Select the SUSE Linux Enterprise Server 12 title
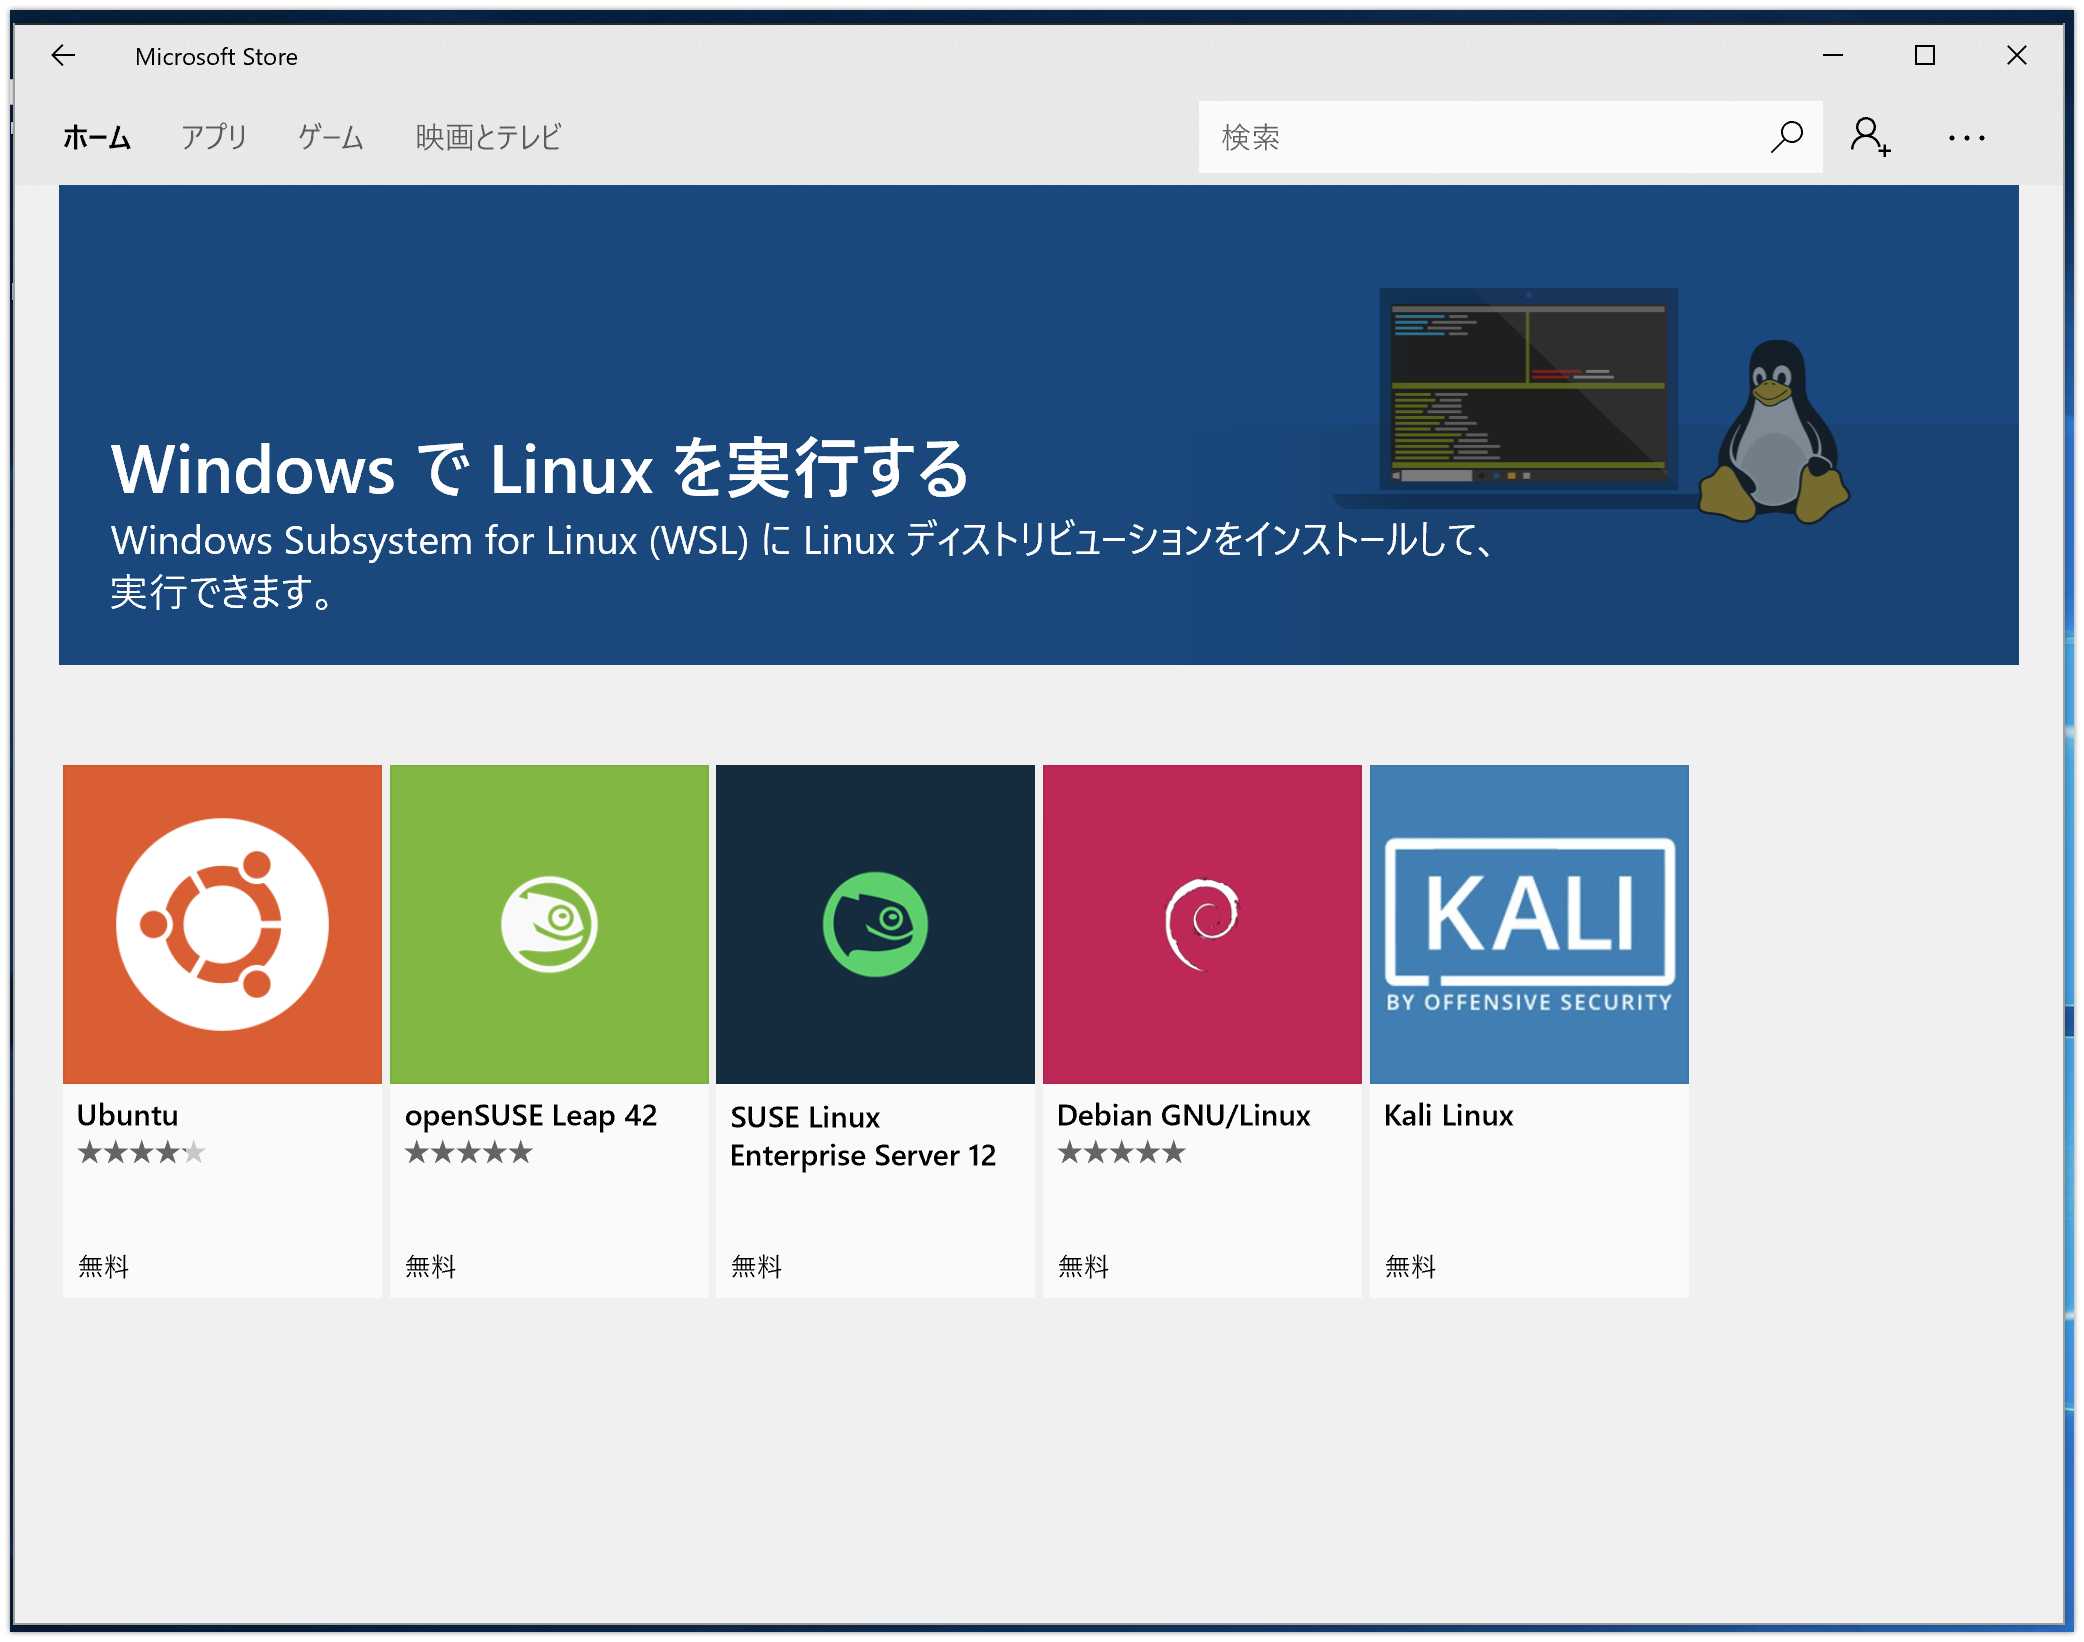The height and width of the screenshot is (1642, 2084). (863, 1136)
